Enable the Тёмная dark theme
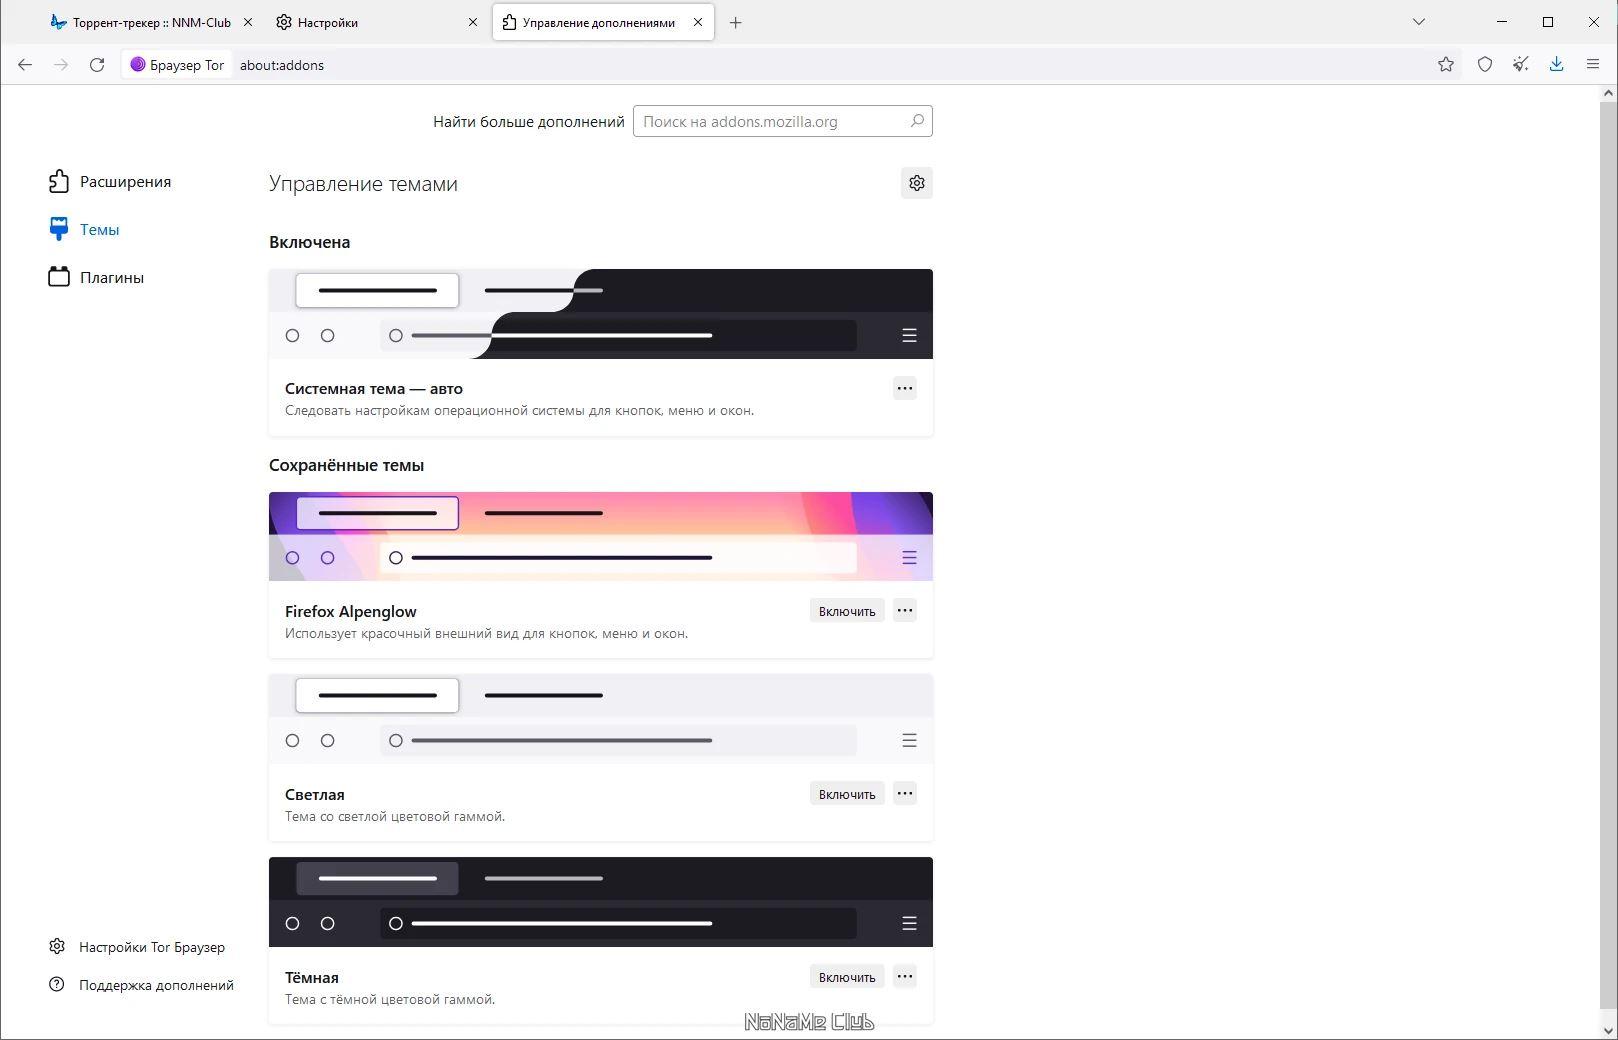Viewport: 1618px width, 1040px height. click(847, 977)
